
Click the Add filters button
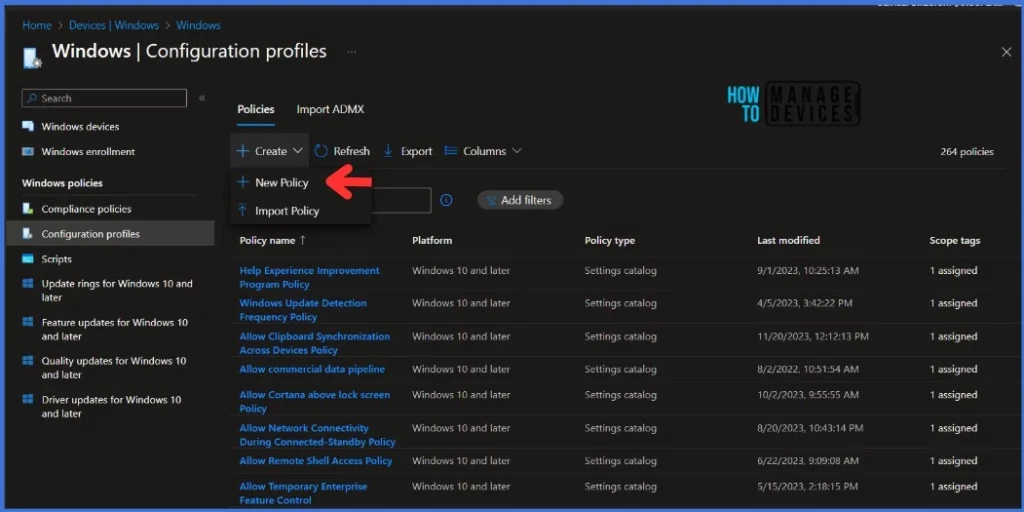point(520,200)
